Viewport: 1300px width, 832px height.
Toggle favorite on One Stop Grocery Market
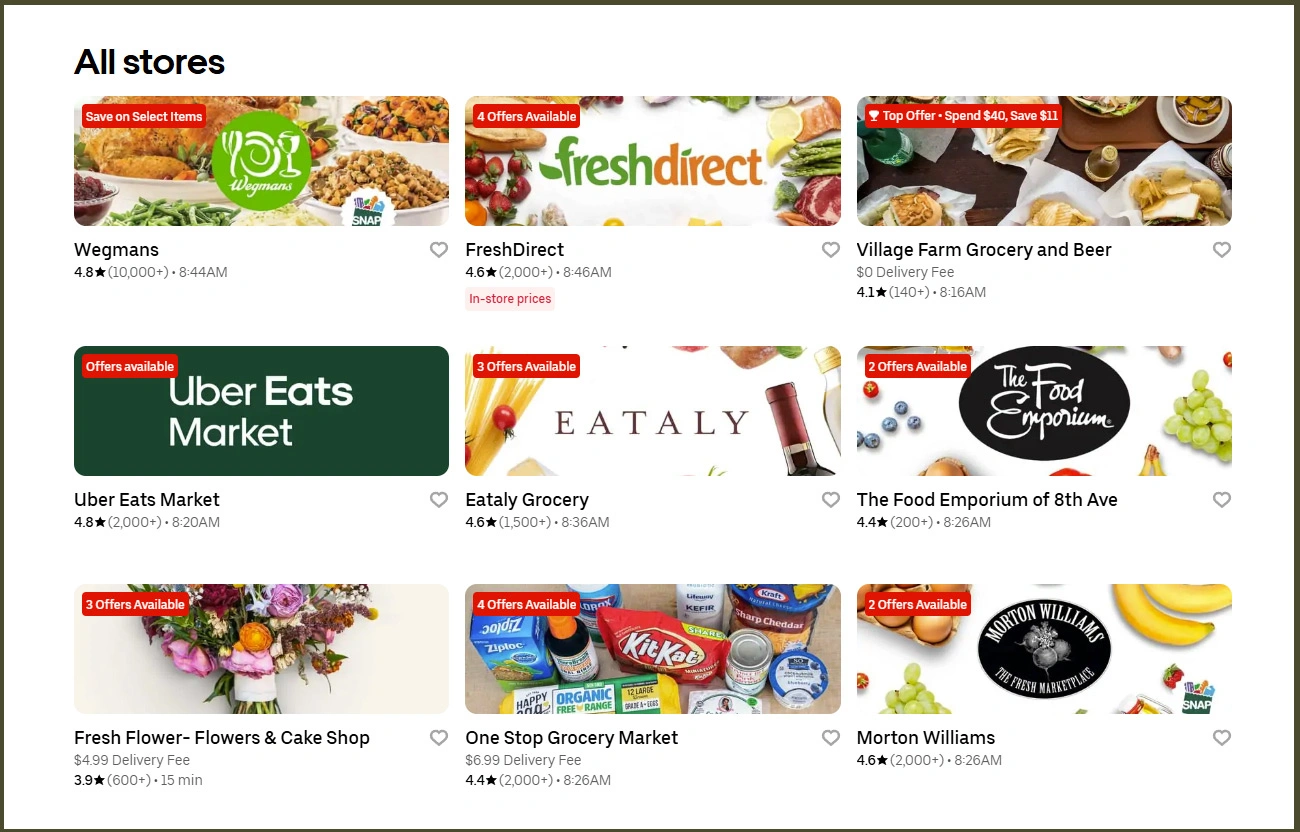(831, 738)
